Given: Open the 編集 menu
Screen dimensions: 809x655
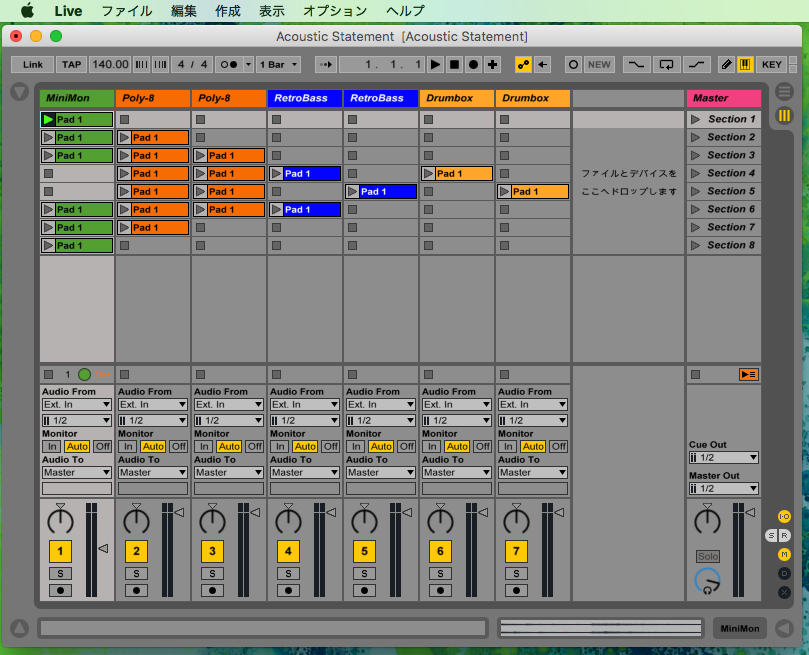Looking at the screenshot, I should [184, 11].
